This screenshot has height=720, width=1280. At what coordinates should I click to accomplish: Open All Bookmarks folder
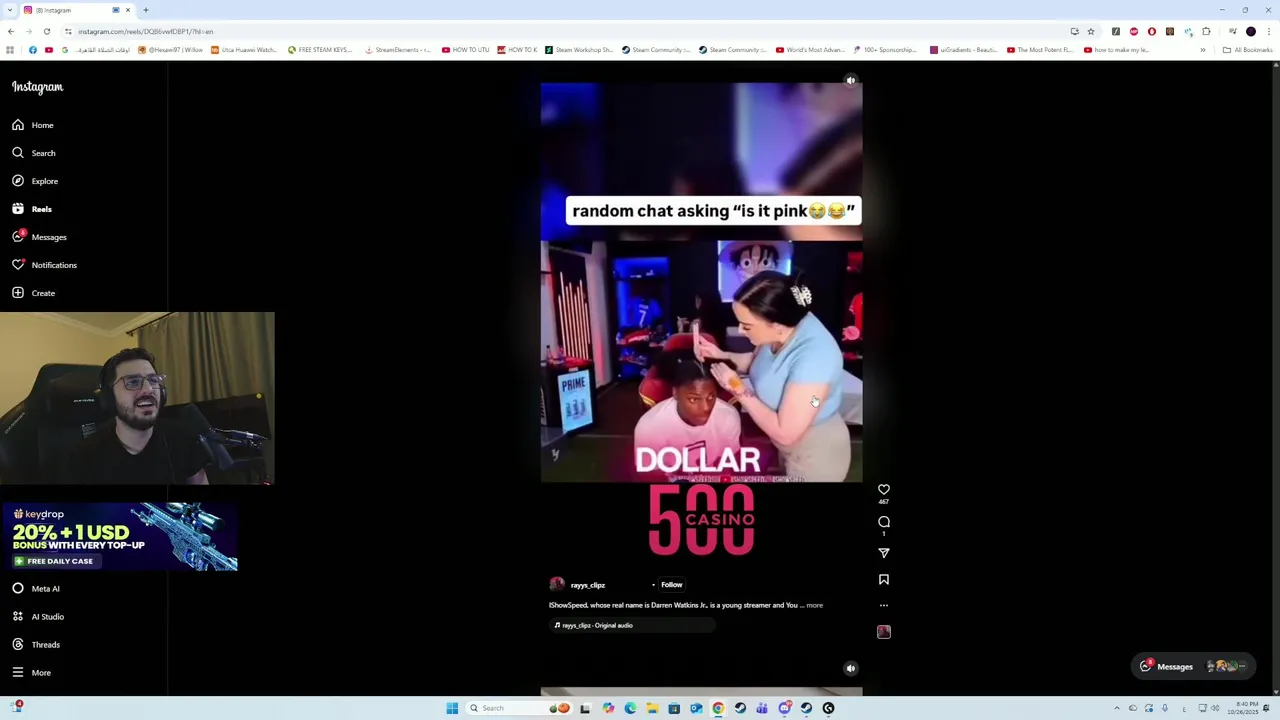click(1247, 50)
